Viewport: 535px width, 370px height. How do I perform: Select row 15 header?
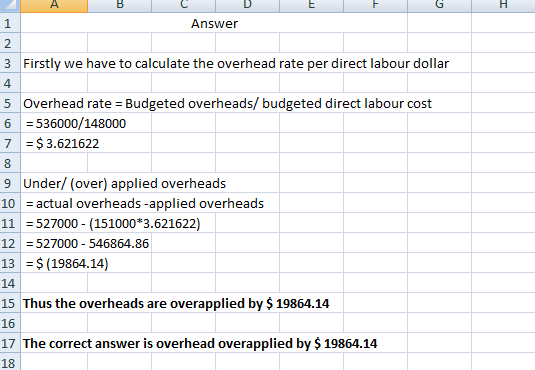coord(10,303)
